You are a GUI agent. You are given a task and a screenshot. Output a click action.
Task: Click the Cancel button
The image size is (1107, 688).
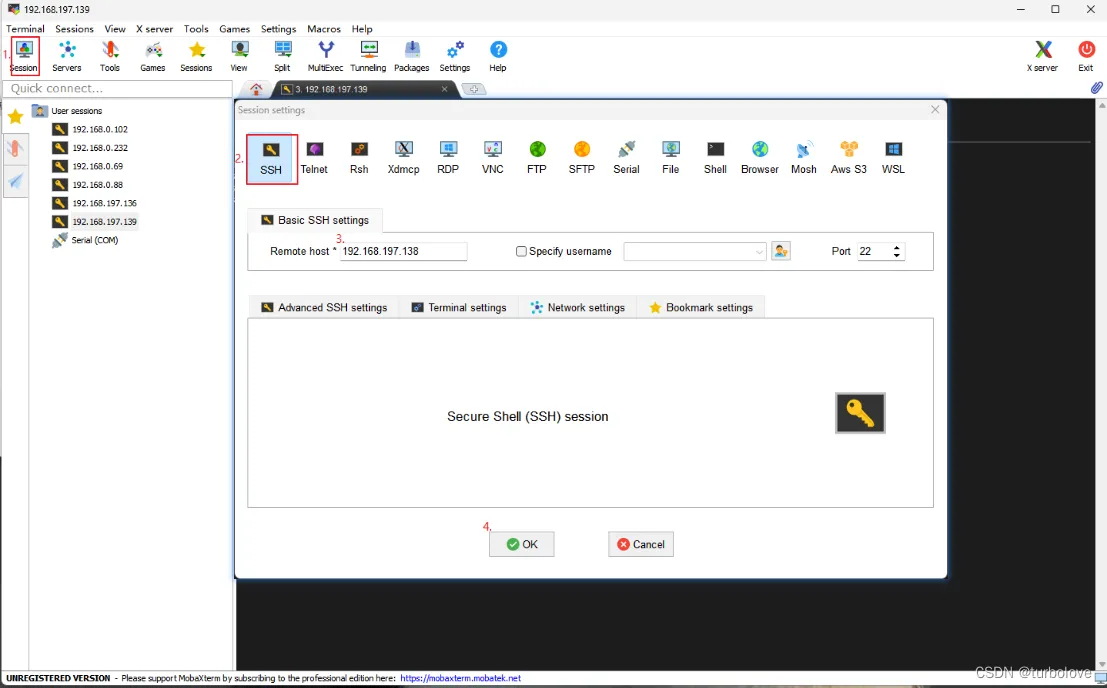pyautogui.click(x=641, y=544)
